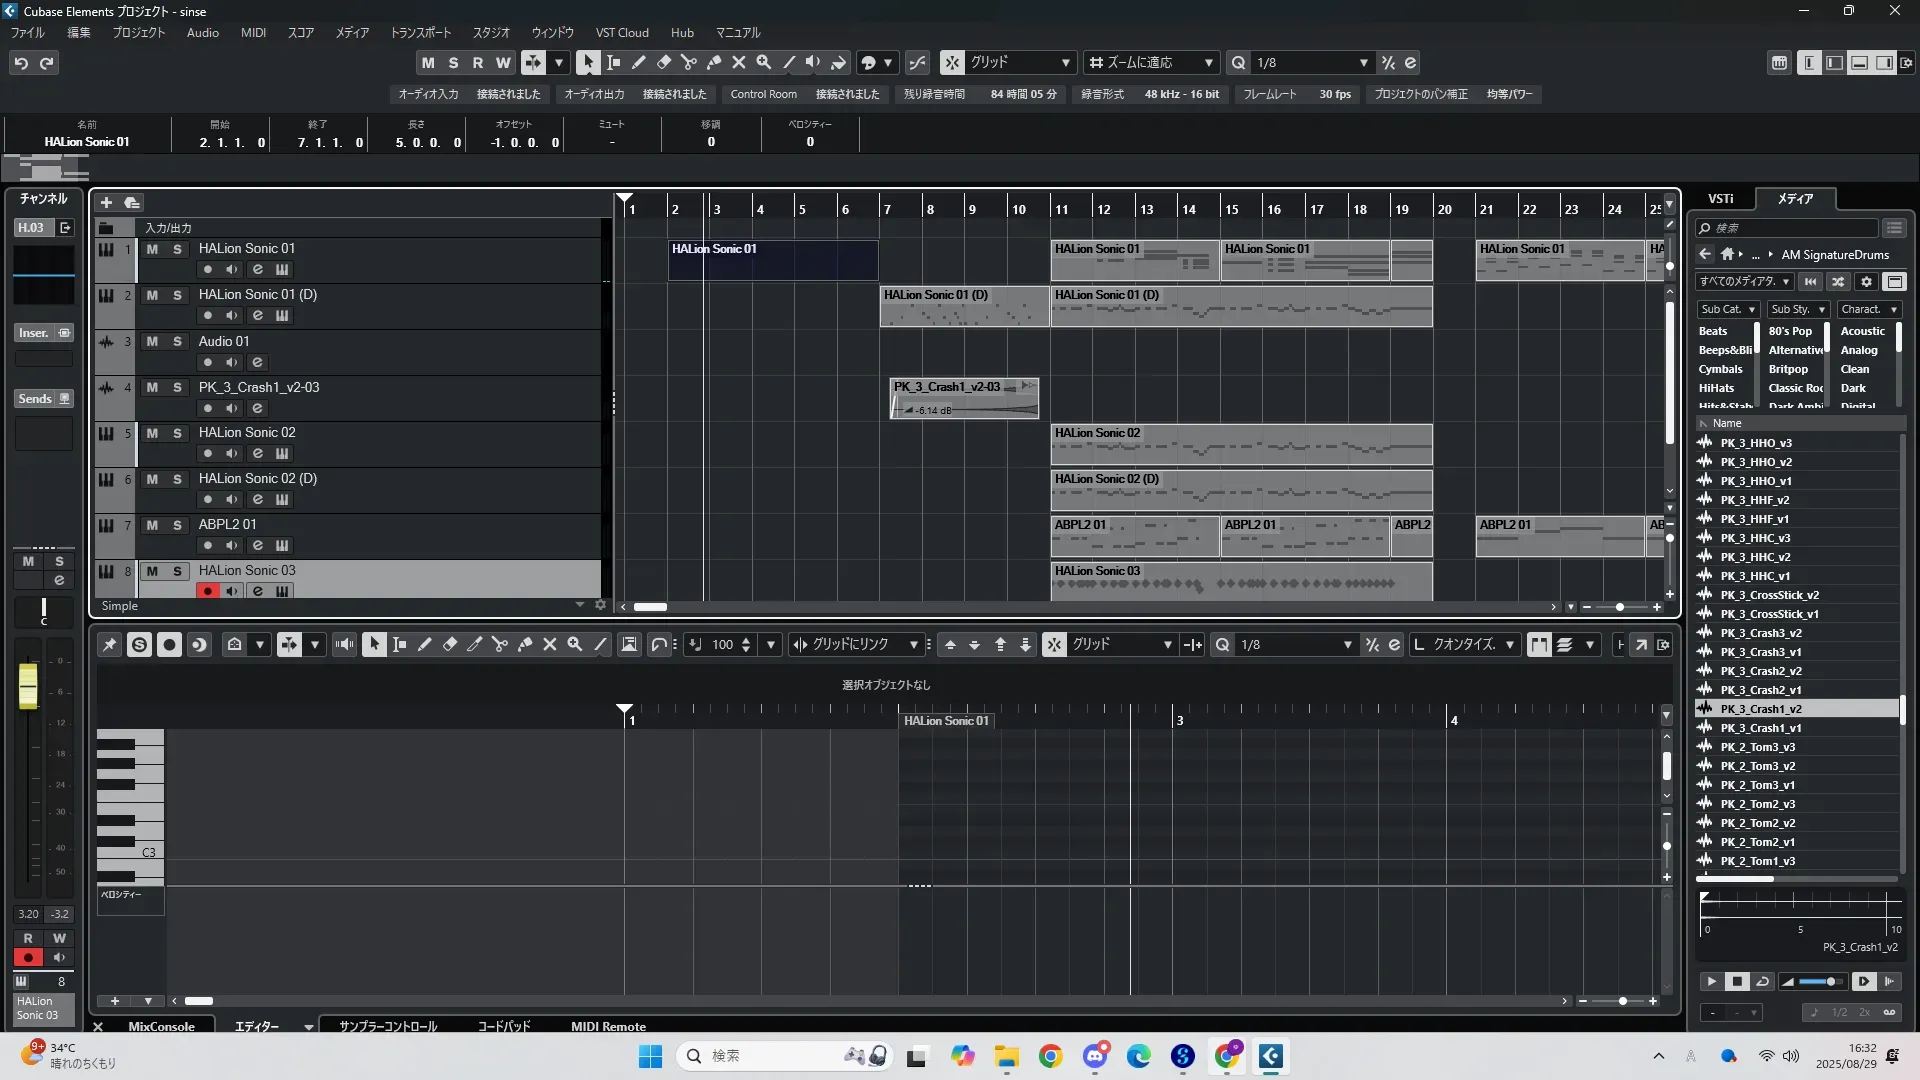Select the Glue tool in the project toolbar
1920x1080 pixels.
pos(714,63)
